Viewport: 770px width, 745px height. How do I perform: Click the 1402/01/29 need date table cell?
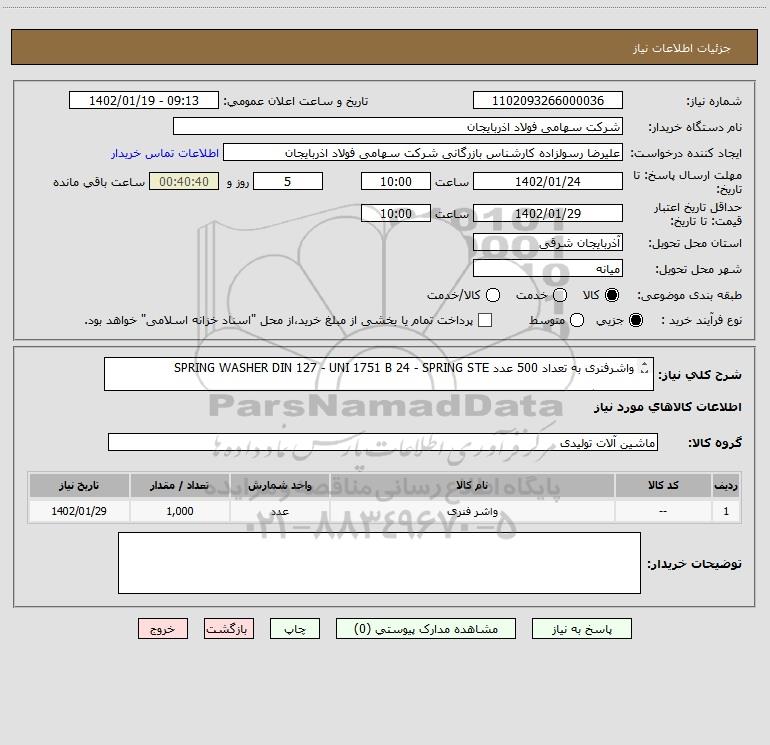pos(79,511)
